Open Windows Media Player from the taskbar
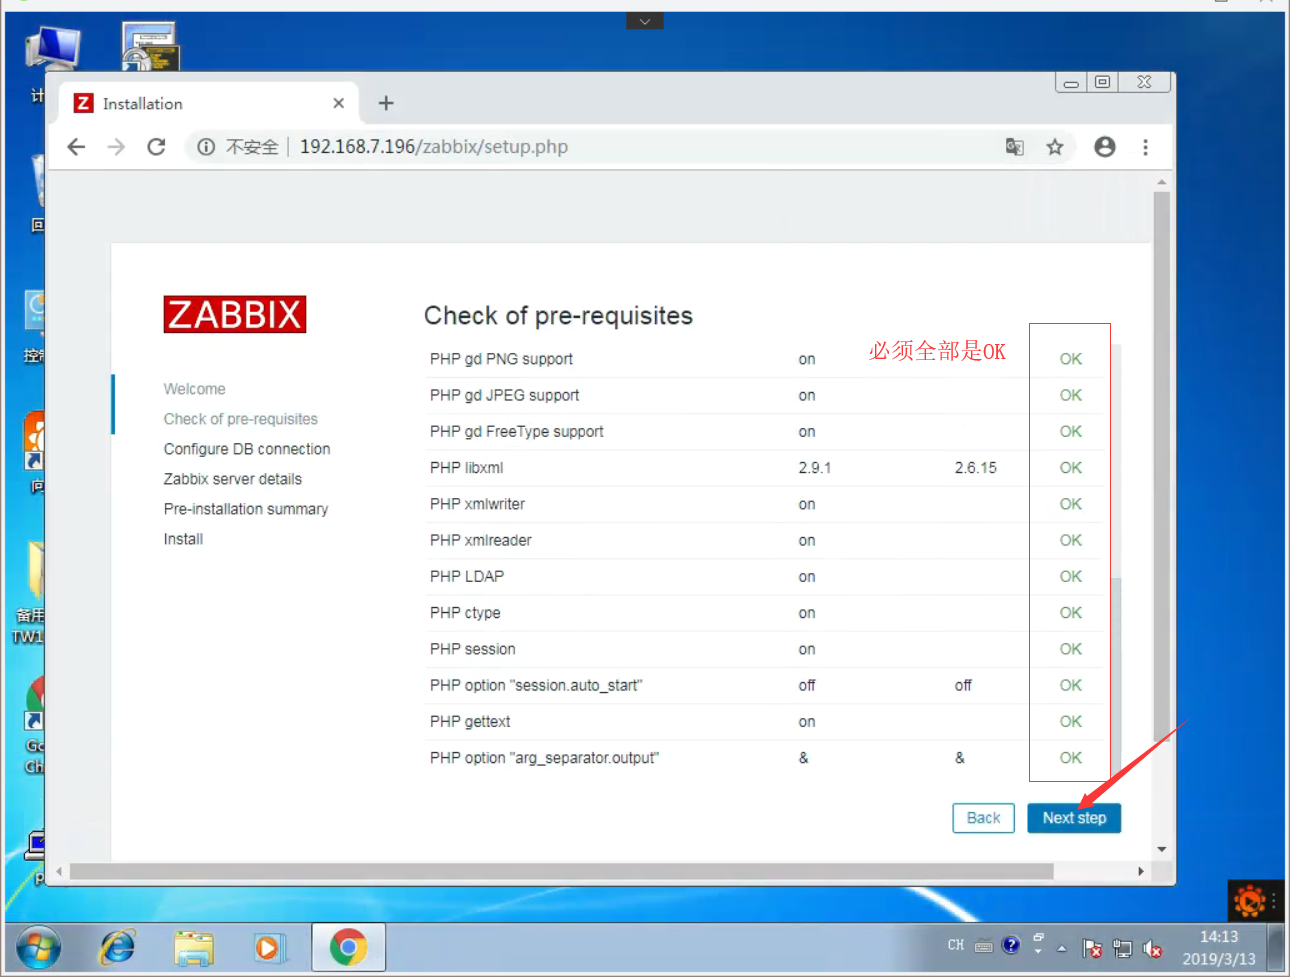This screenshot has width=1290, height=977. tap(268, 947)
